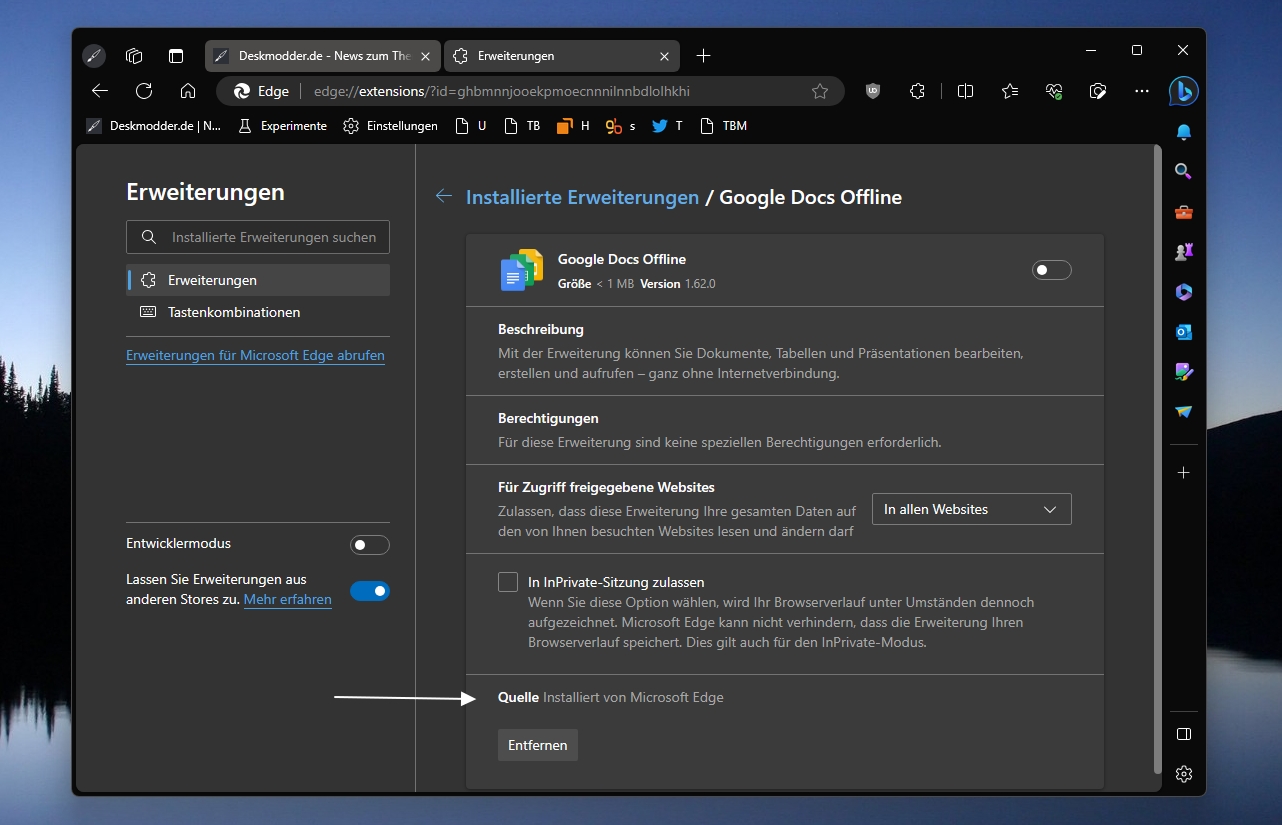Image resolution: width=1282 pixels, height=825 pixels.
Task: Open Settings and more ellipsis menu
Action: (1142, 91)
